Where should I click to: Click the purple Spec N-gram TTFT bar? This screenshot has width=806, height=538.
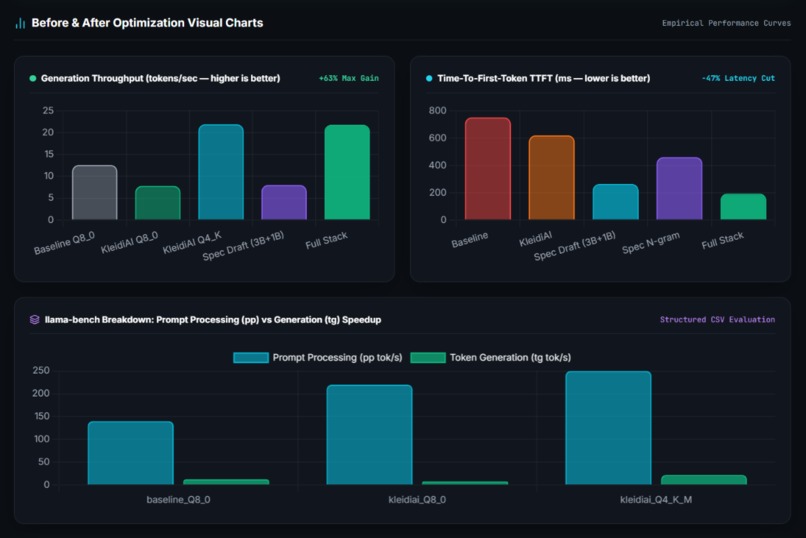tap(679, 189)
